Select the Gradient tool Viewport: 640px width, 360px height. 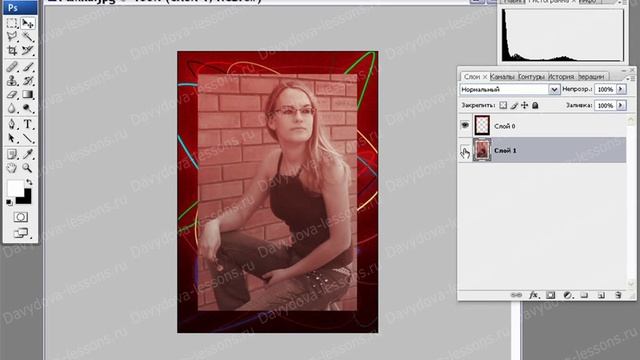pyautogui.click(x=28, y=94)
